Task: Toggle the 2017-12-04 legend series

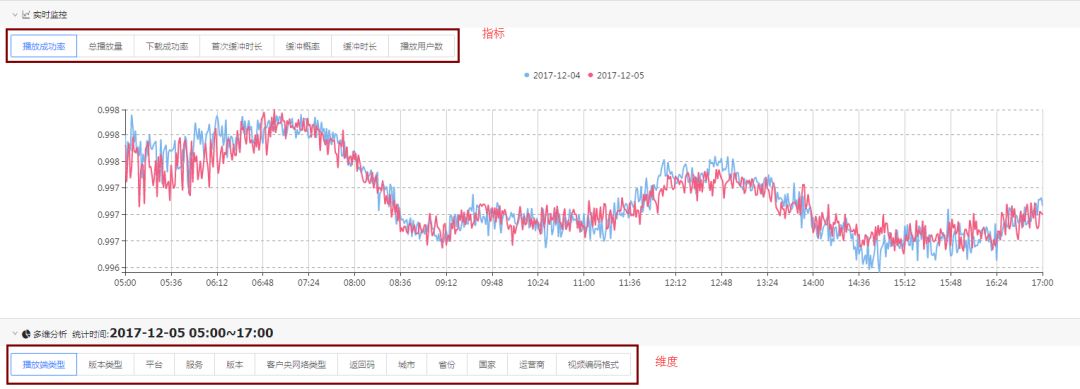Action: (552, 75)
